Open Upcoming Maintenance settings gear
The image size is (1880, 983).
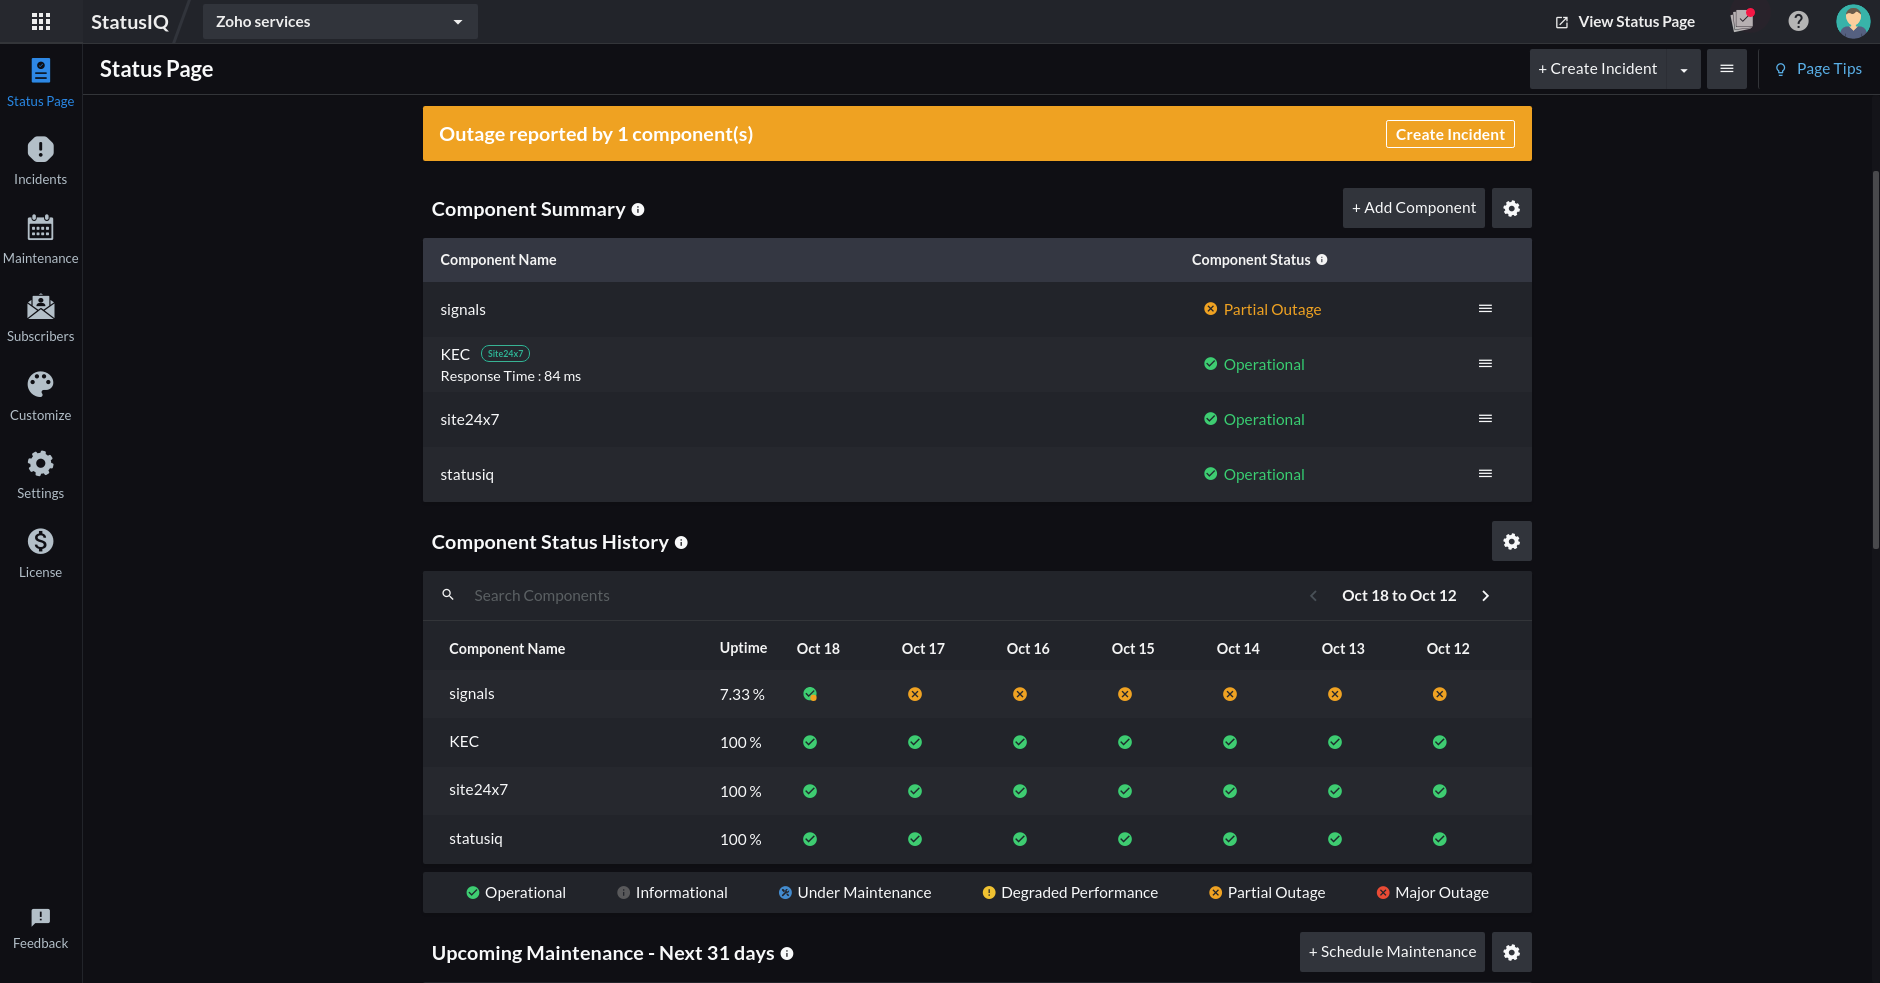[x=1512, y=952]
